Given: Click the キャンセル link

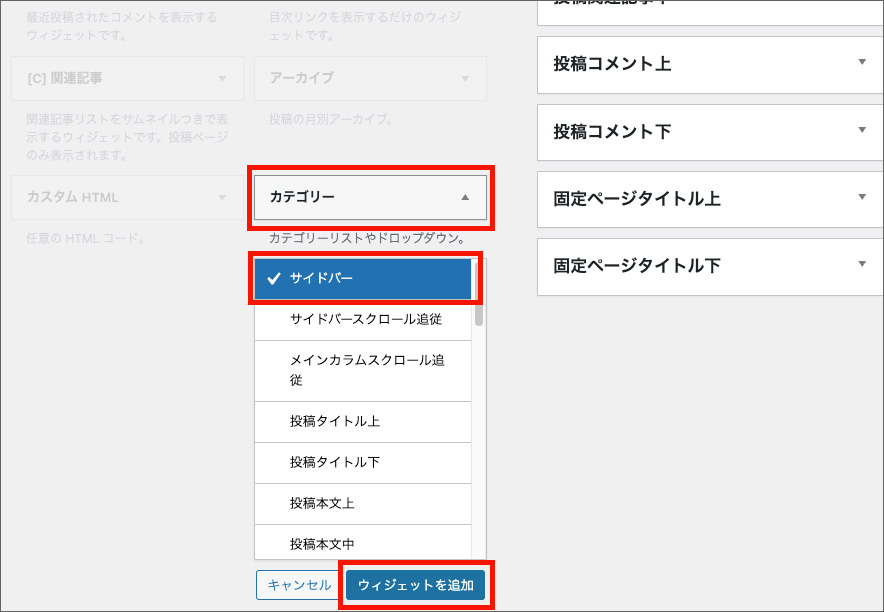Looking at the screenshot, I should pyautogui.click(x=297, y=585).
